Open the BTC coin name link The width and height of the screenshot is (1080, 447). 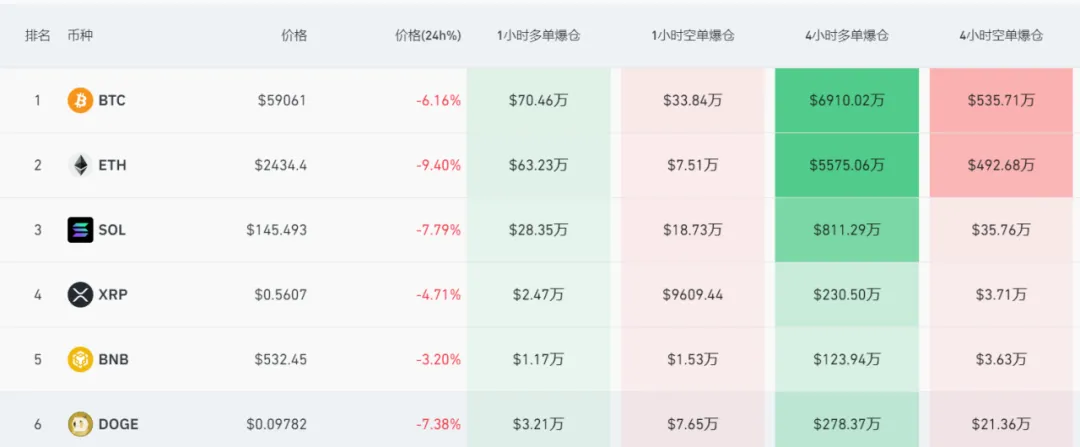click(111, 101)
